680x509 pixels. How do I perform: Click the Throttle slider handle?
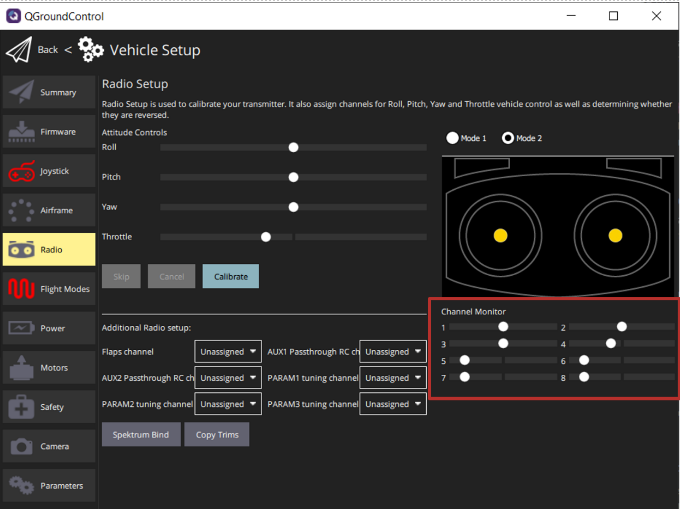(x=266, y=237)
